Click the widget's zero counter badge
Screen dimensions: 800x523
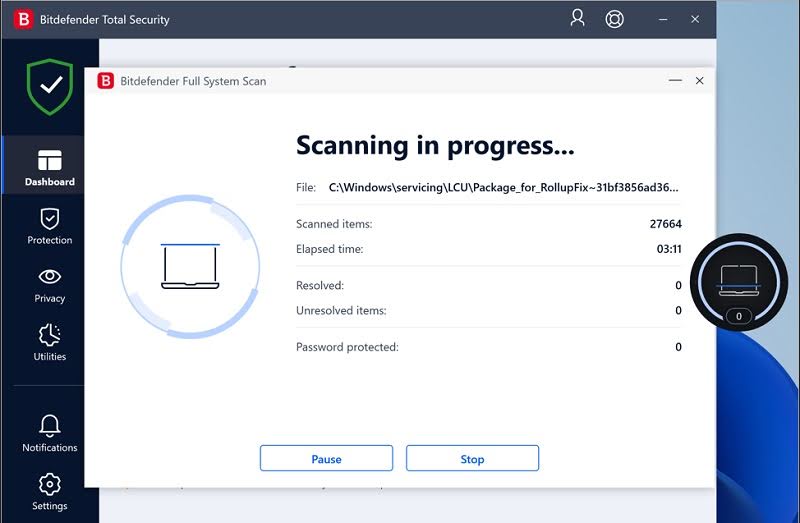click(x=739, y=316)
